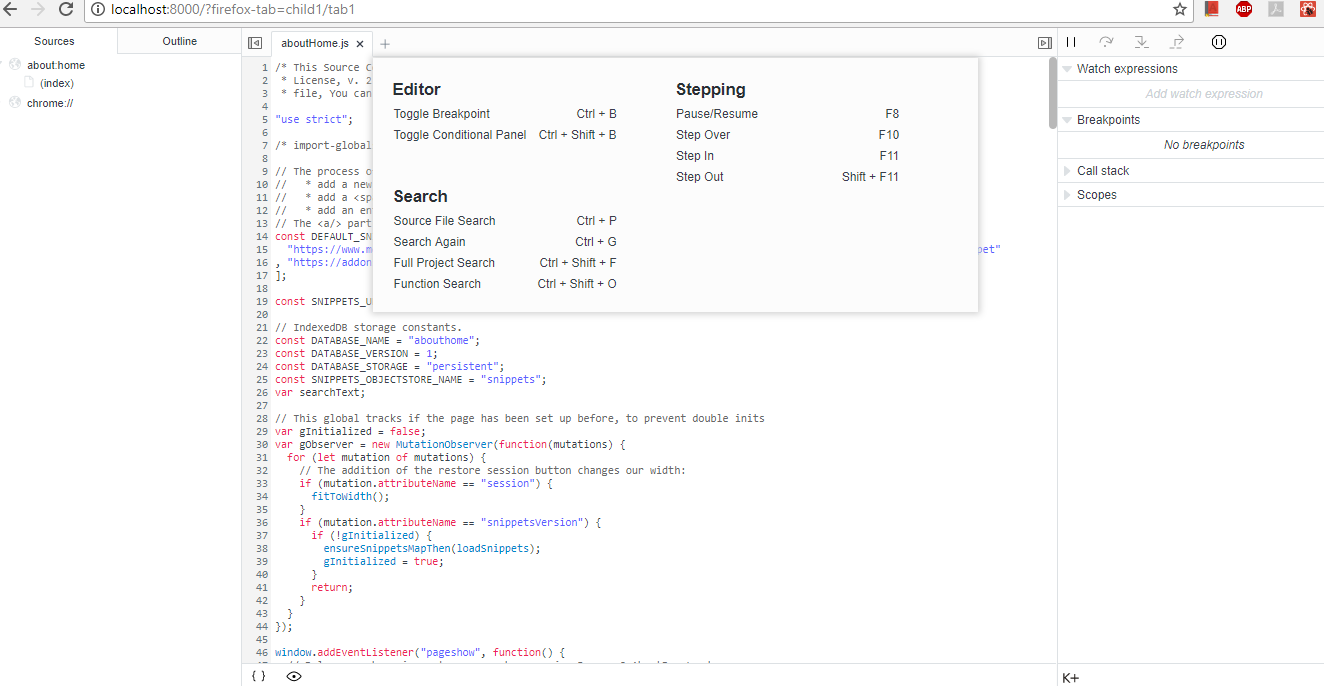Image resolution: width=1324 pixels, height=686 pixels.
Task: Click the fitToWidth() call in code
Action: [x=350, y=497]
